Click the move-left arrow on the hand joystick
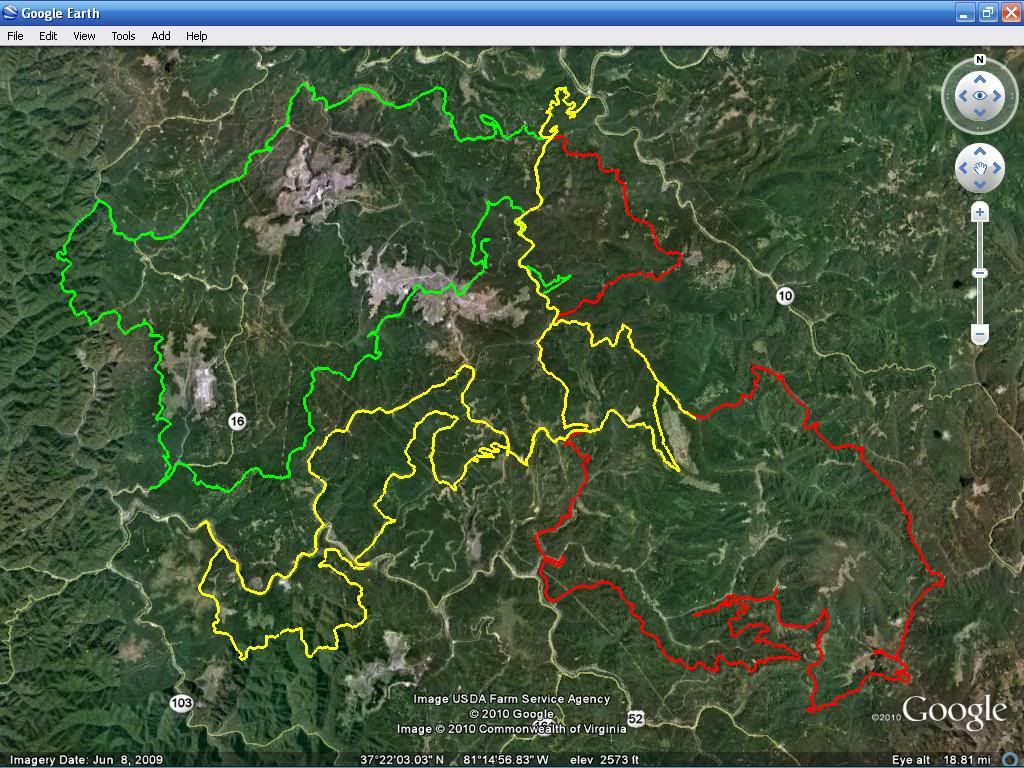The height and width of the screenshot is (768, 1024). pyautogui.click(x=963, y=168)
